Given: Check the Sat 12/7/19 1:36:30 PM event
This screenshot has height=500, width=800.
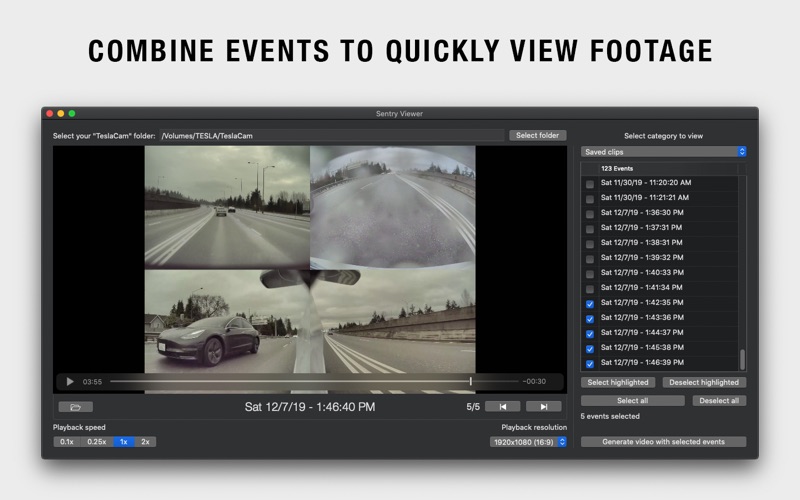Looking at the screenshot, I should pyautogui.click(x=590, y=214).
